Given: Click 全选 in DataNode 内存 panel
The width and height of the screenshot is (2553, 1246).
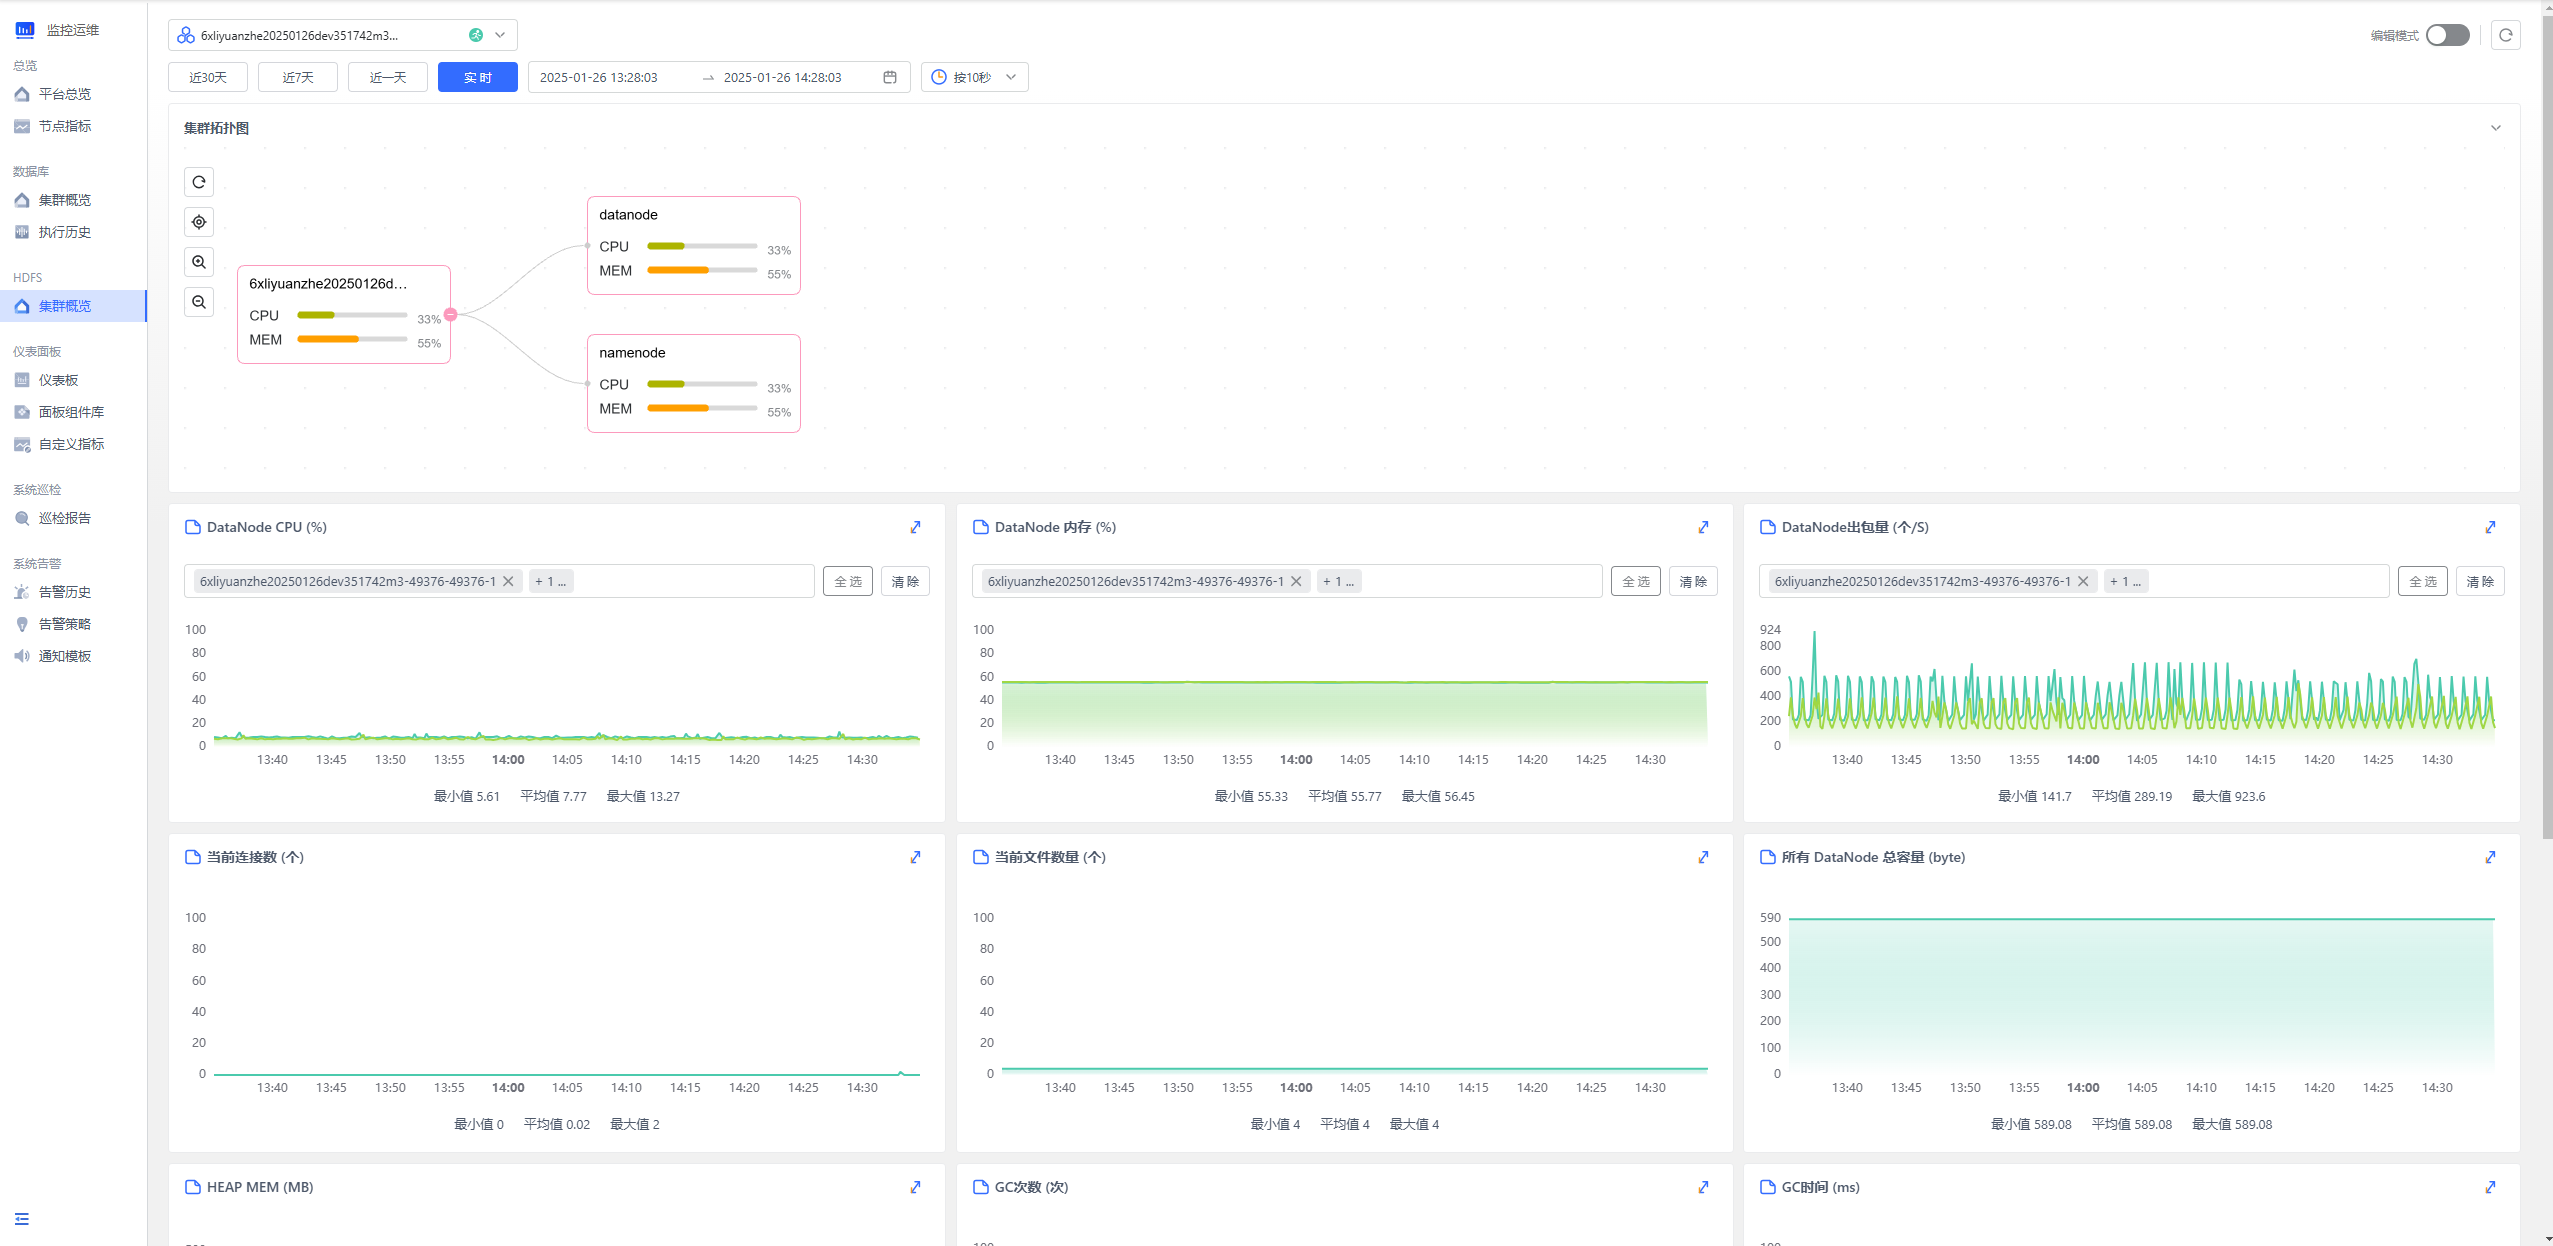Looking at the screenshot, I should [1636, 581].
